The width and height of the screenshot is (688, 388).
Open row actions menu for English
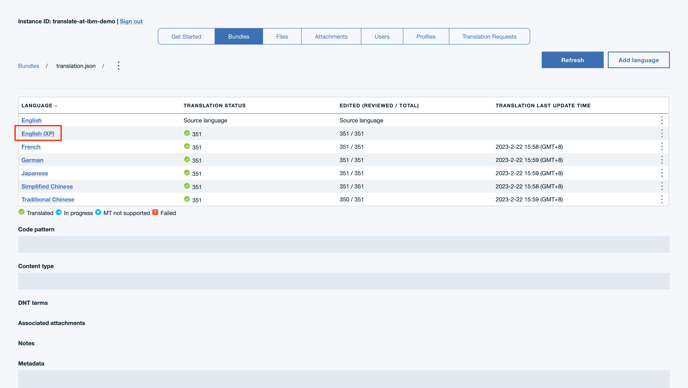click(662, 120)
